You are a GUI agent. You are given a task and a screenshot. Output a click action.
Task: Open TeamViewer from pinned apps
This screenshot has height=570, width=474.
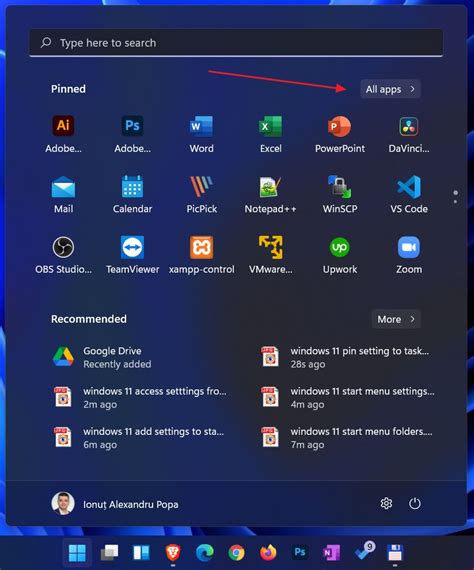132,254
